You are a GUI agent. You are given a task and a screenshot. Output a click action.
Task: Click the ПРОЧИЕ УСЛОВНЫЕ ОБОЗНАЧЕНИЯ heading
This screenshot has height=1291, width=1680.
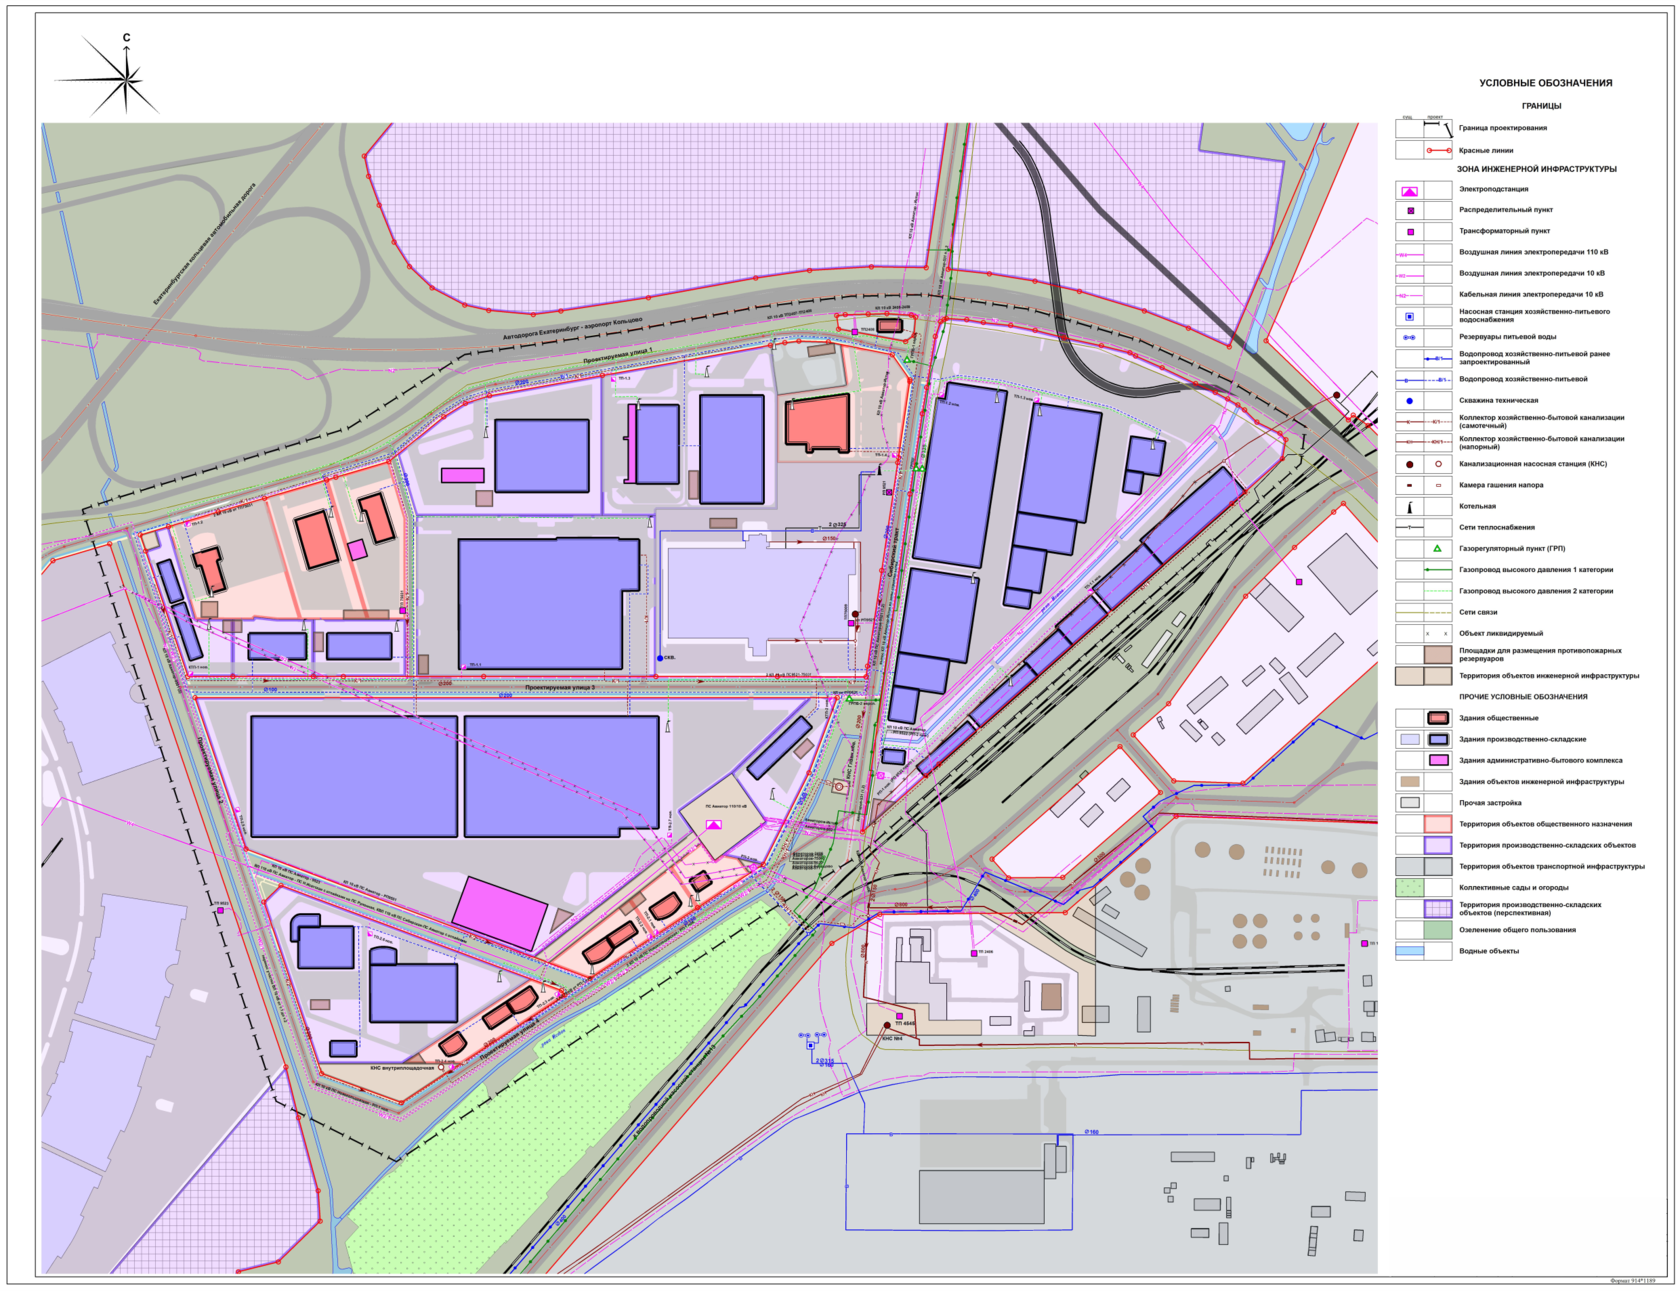[1523, 697]
